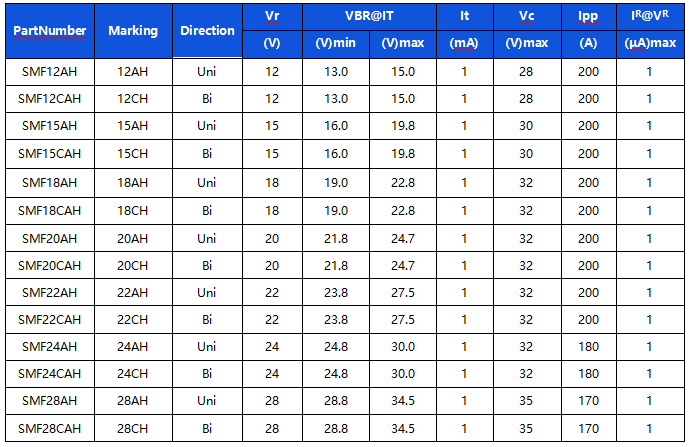
Task: Select the 18AH marking cell
Action: tap(132, 182)
